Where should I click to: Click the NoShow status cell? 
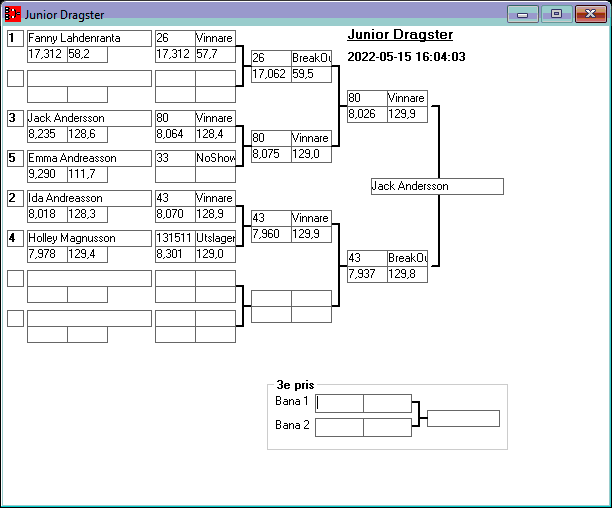click(215, 158)
